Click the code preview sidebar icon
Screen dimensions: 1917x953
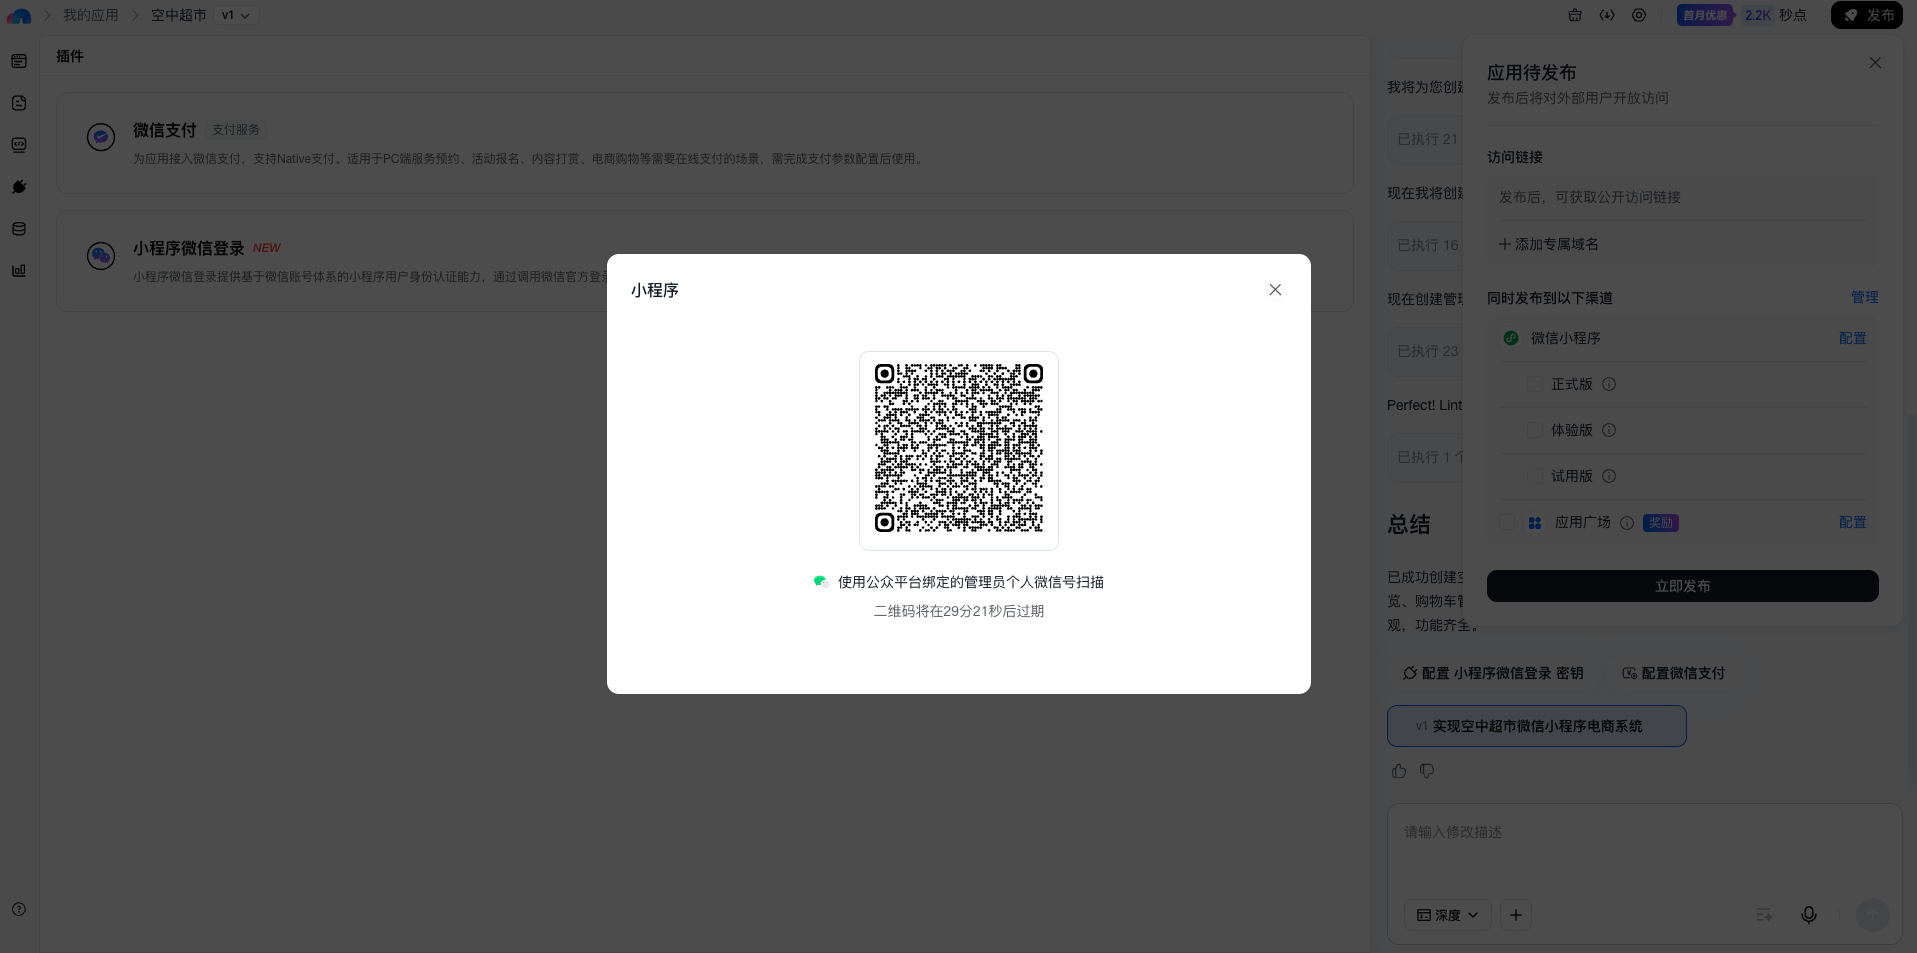(19, 145)
